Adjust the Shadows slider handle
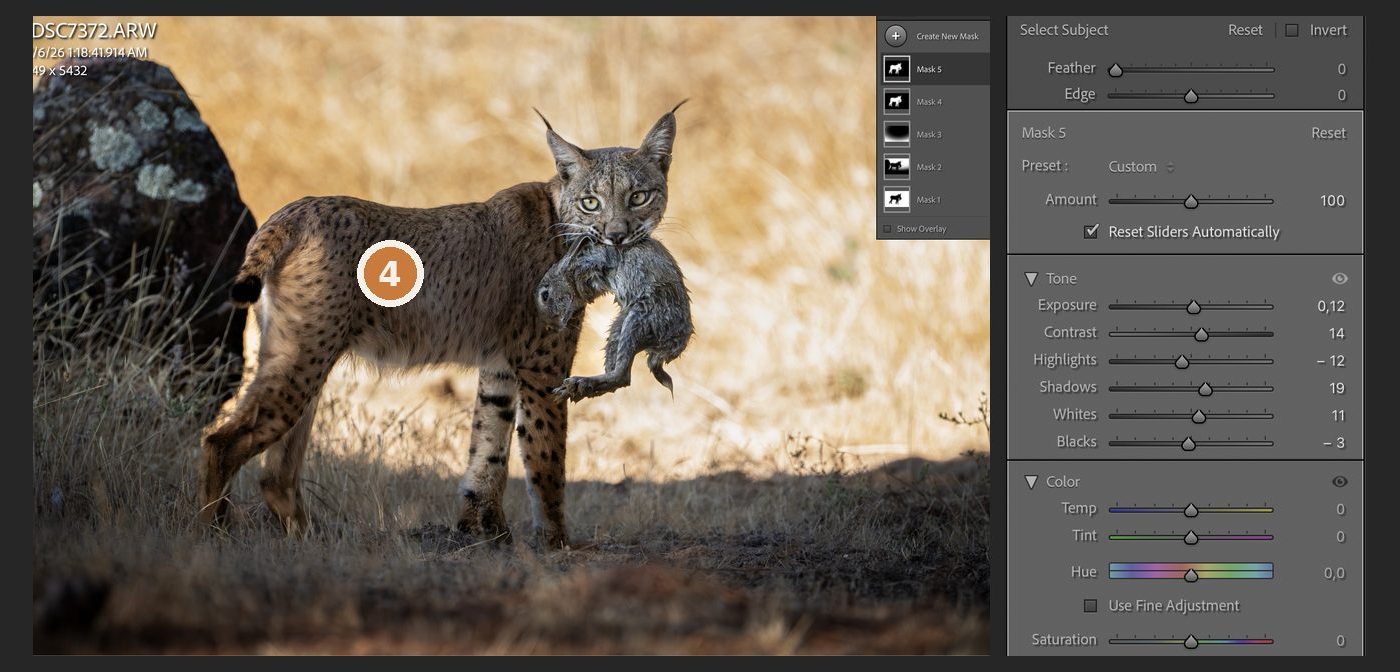 pos(1205,389)
